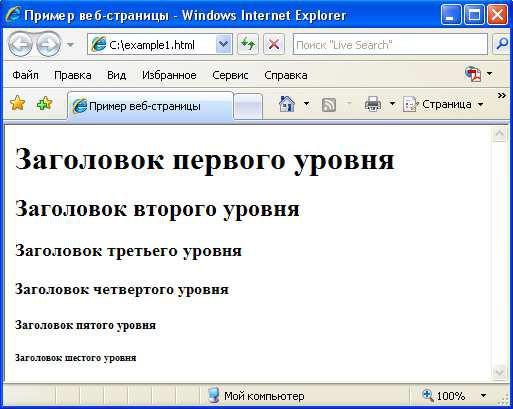Click the heading Заголовок третьего уровня
The image size is (513, 409).
click(x=128, y=251)
